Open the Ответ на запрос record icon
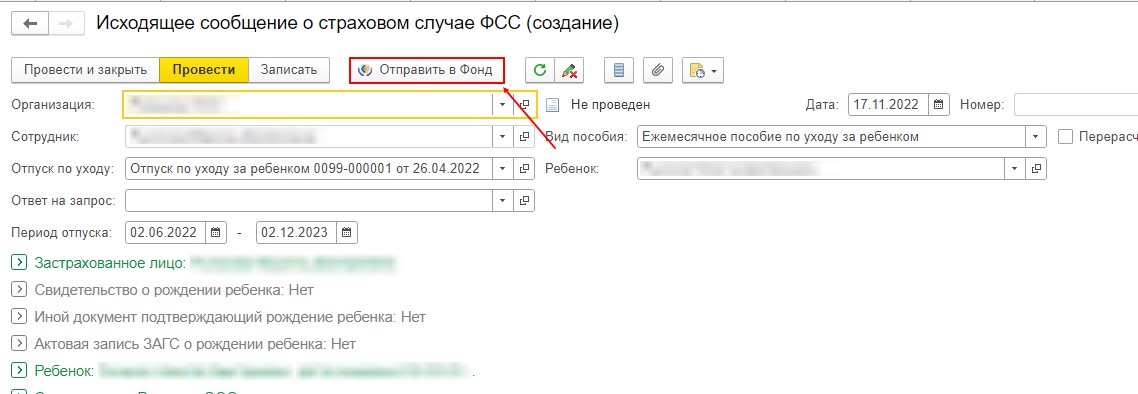This screenshot has height=394, width=1138. click(x=525, y=200)
